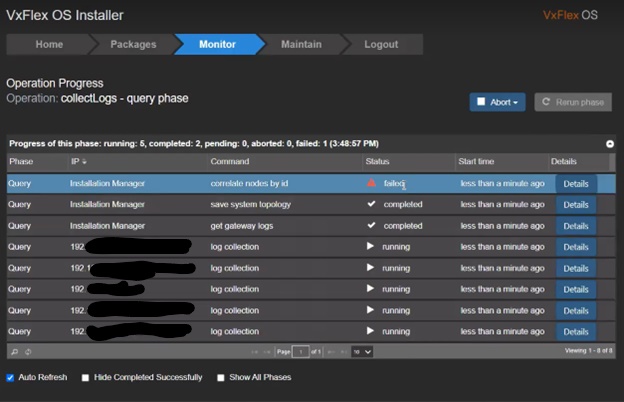Select the Logout navigation step
624x402 pixels.
[x=383, y=44]
